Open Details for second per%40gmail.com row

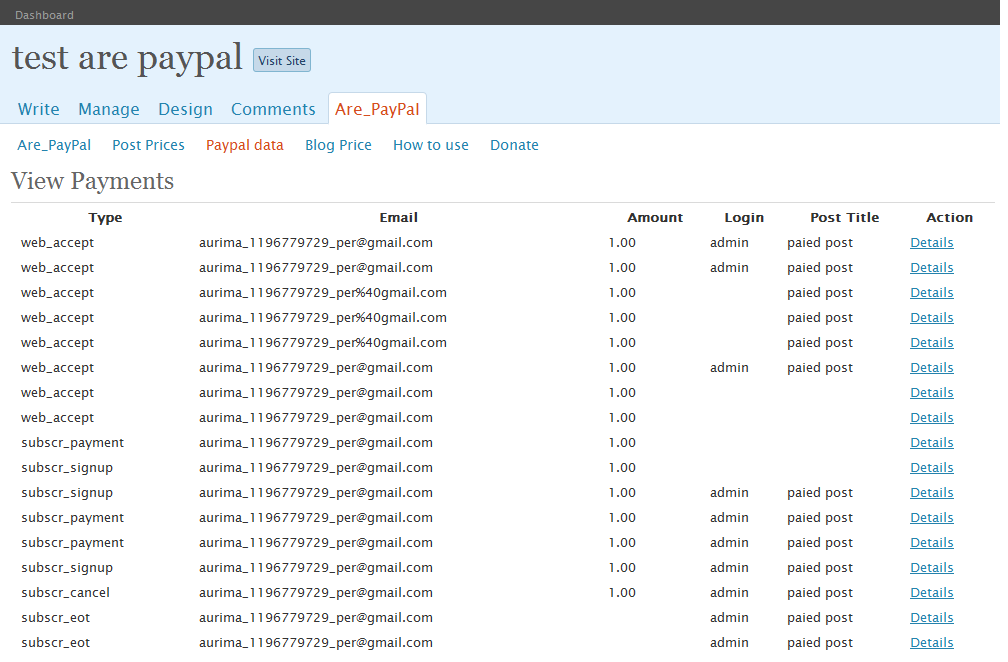click(x=932, y=318)
